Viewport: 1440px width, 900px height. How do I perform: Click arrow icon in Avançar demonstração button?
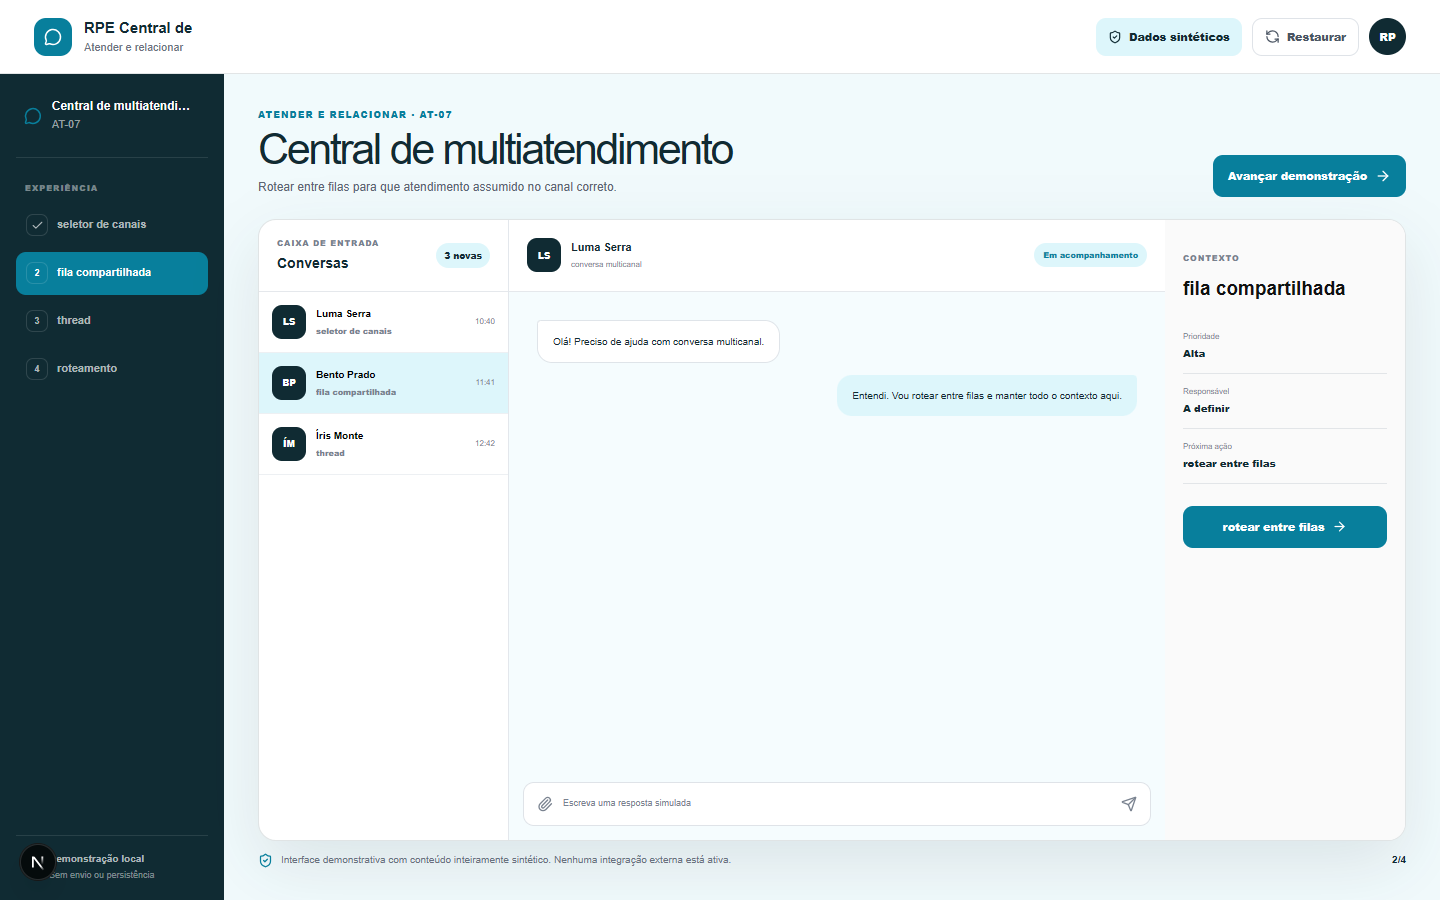(1383, 176)
